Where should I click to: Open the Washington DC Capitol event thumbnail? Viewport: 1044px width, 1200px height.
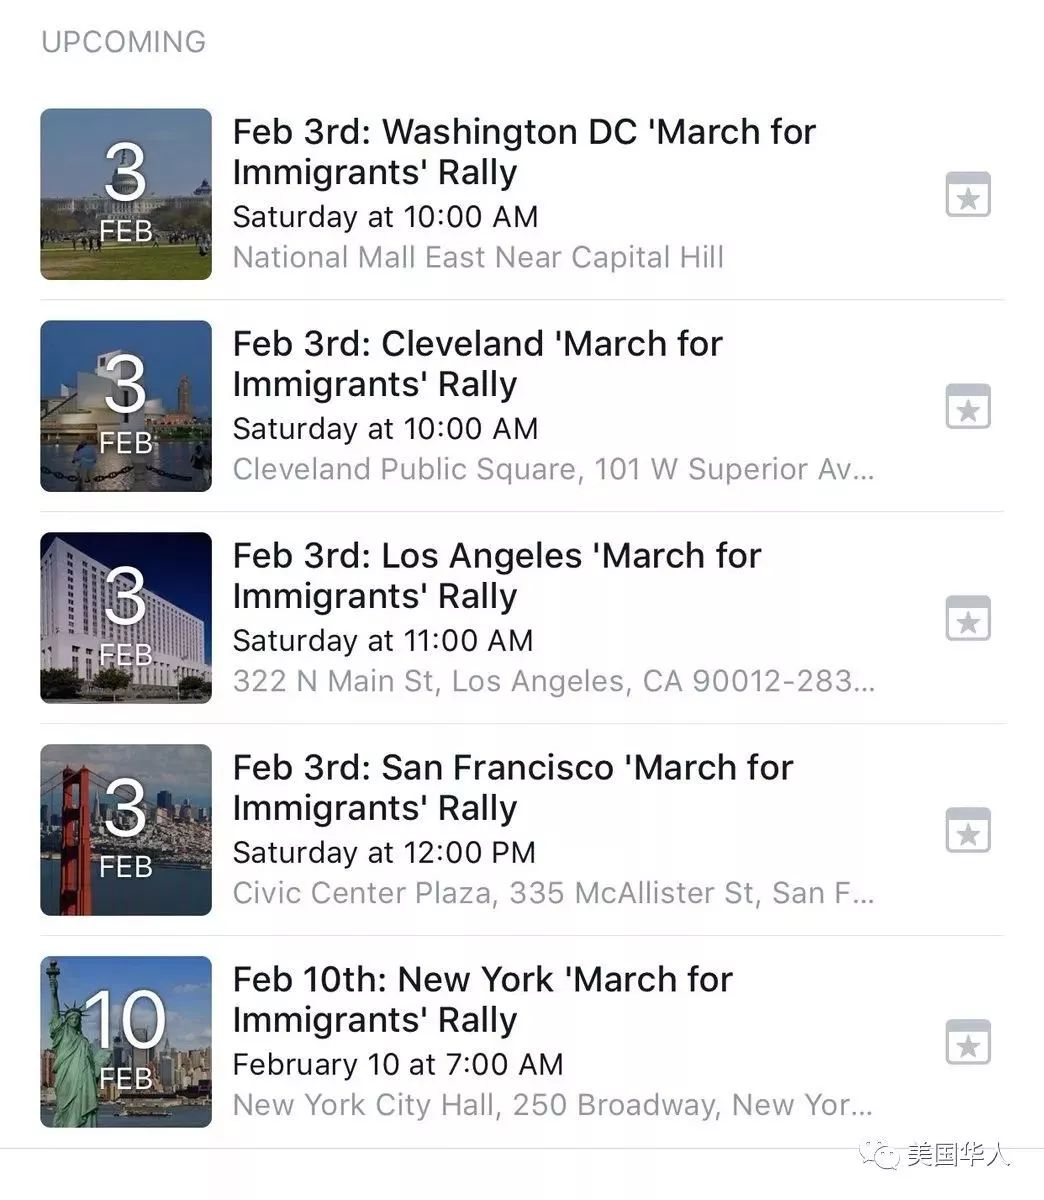tap(126, 194)
